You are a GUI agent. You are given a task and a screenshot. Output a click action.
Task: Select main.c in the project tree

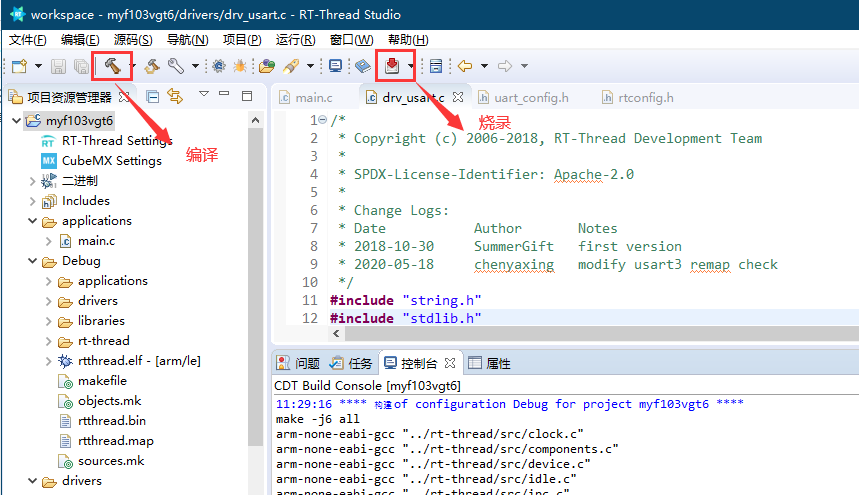click(x=96, y=241)
